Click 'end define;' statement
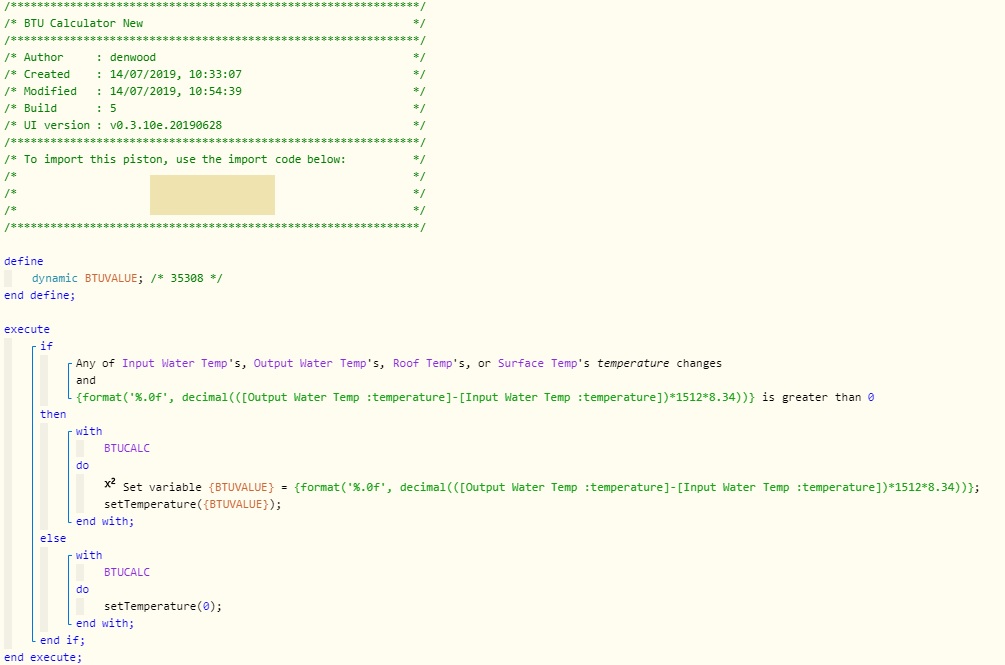This screenshot has height=665, width=1005. coord(40,295)
